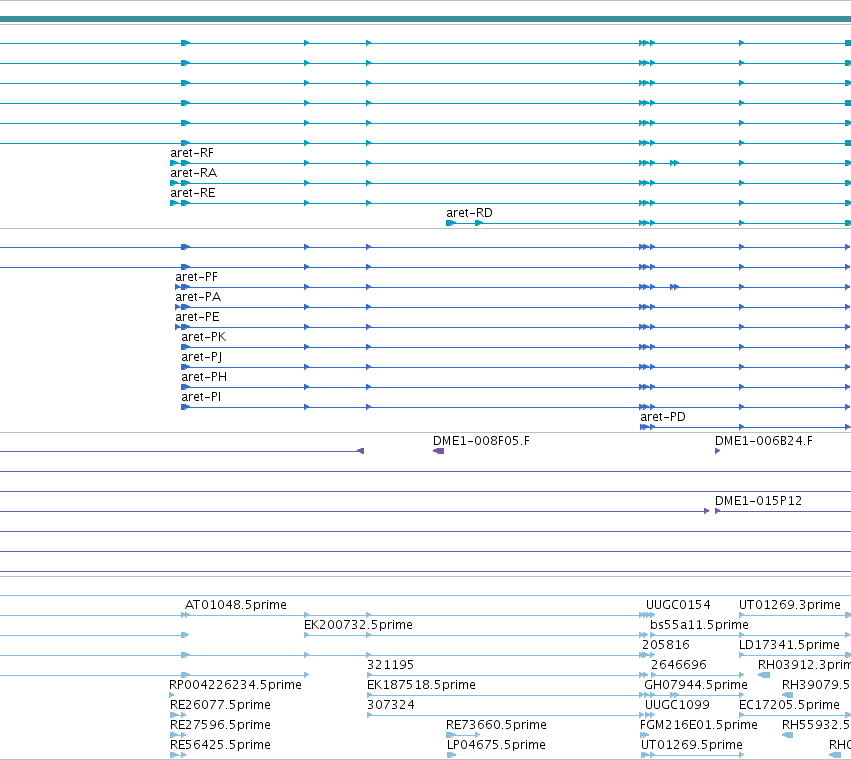Select the aret-PA protein label
The image size is (851, 760).
[198, 297]
